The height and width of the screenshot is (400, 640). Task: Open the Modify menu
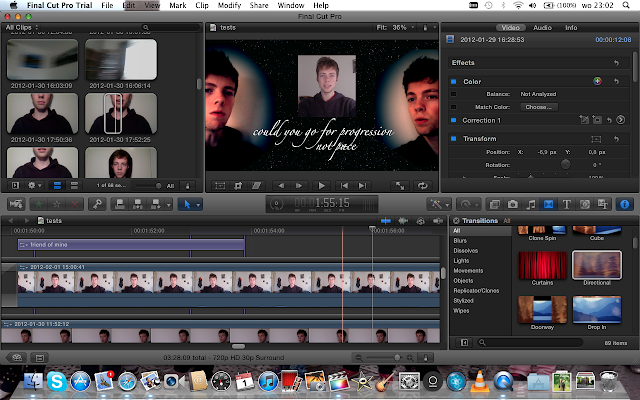[x=229, y=5]
